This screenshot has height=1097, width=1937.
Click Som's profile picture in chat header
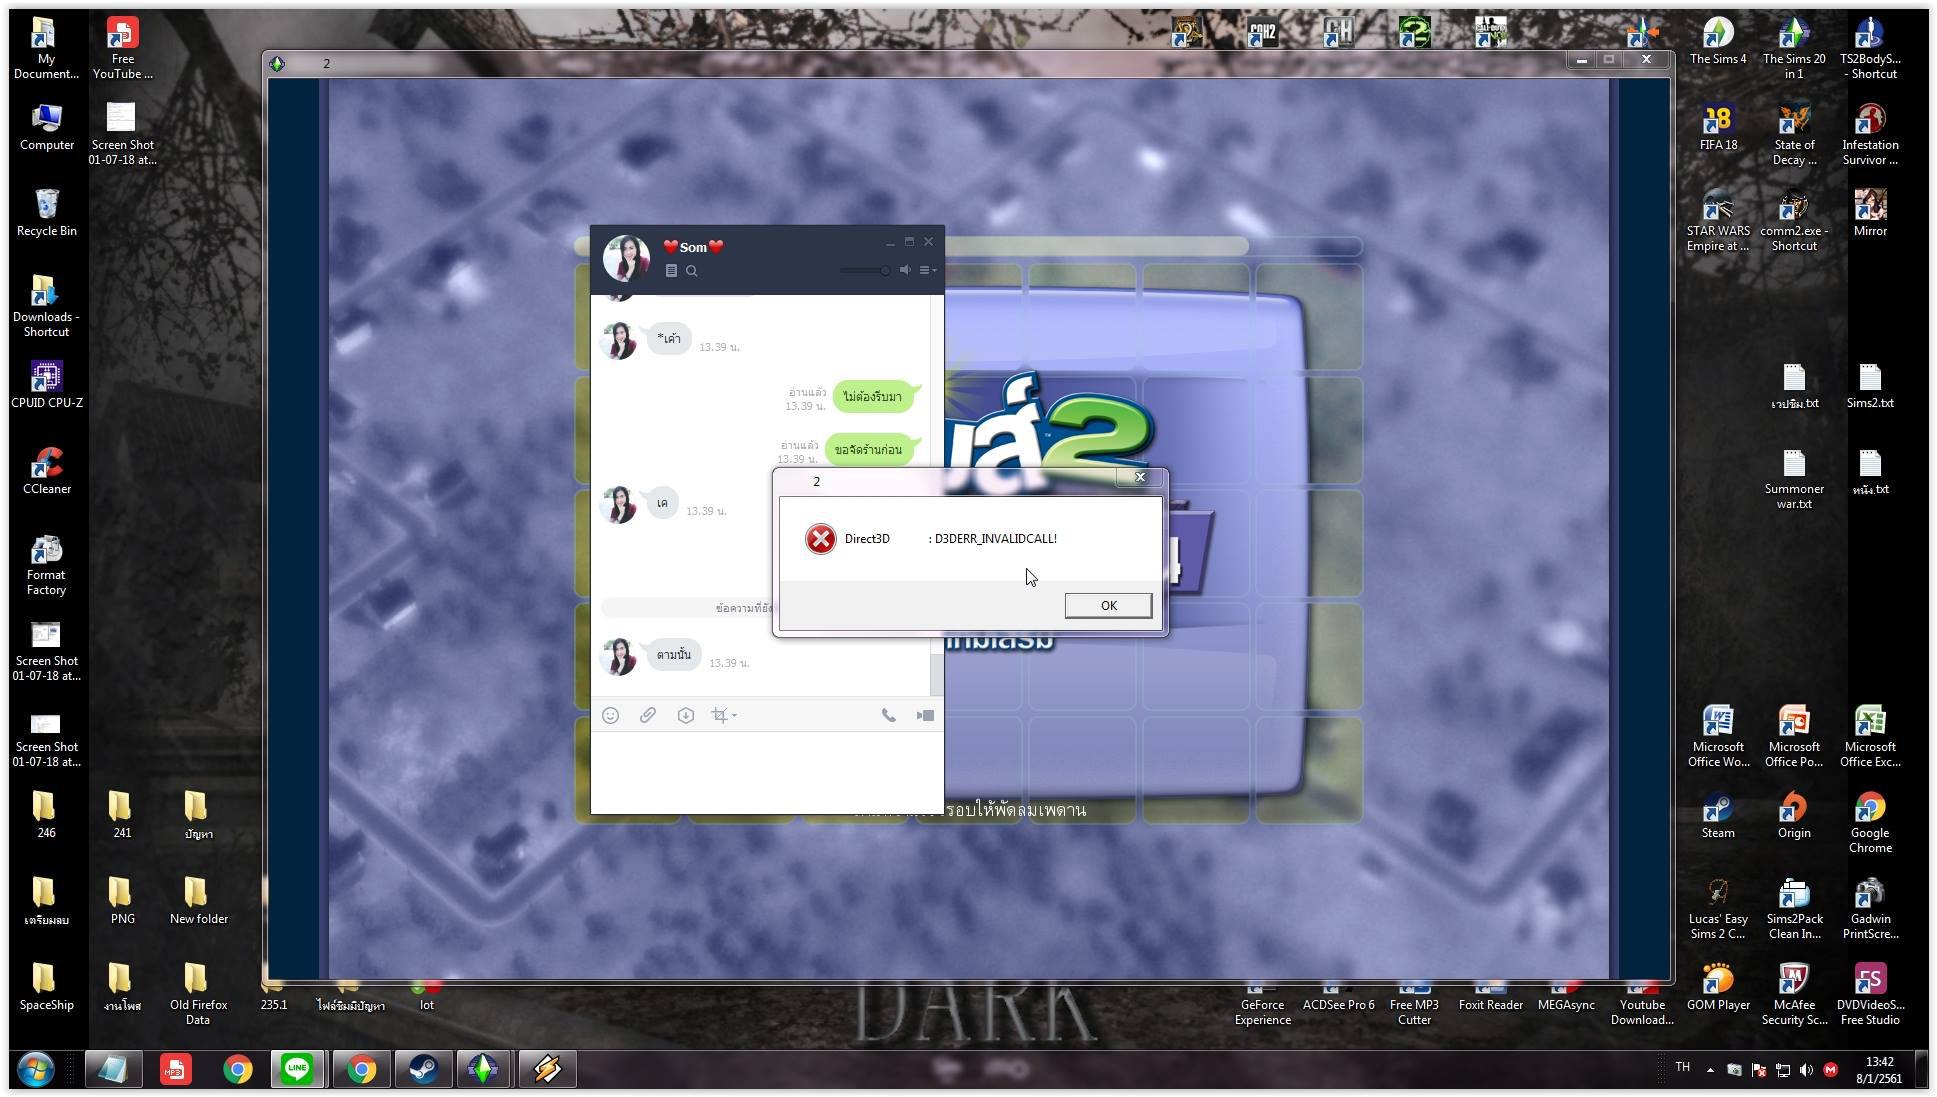pos(626,257)
